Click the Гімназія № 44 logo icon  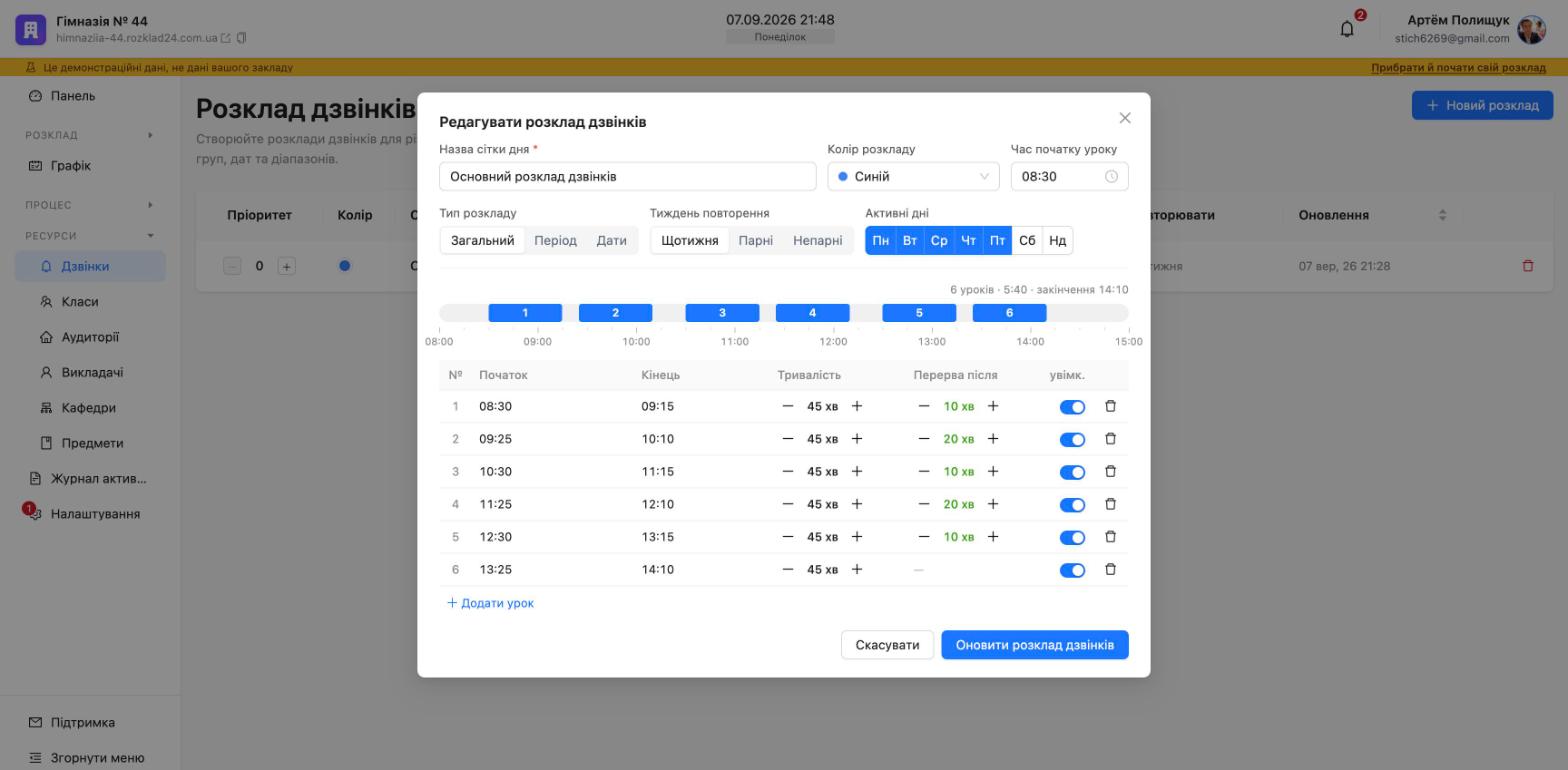point(31,29)
